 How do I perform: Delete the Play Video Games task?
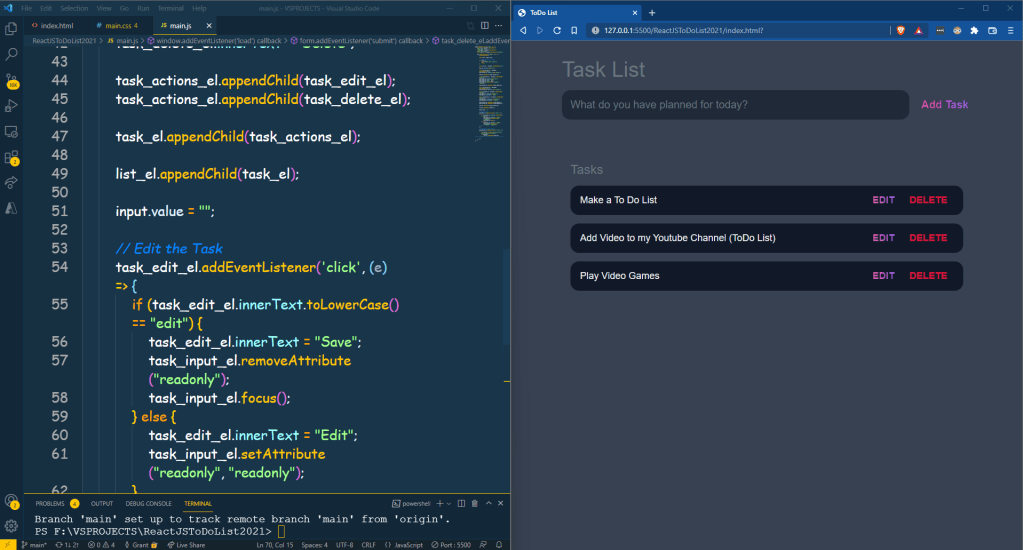[x=927, y=276]
